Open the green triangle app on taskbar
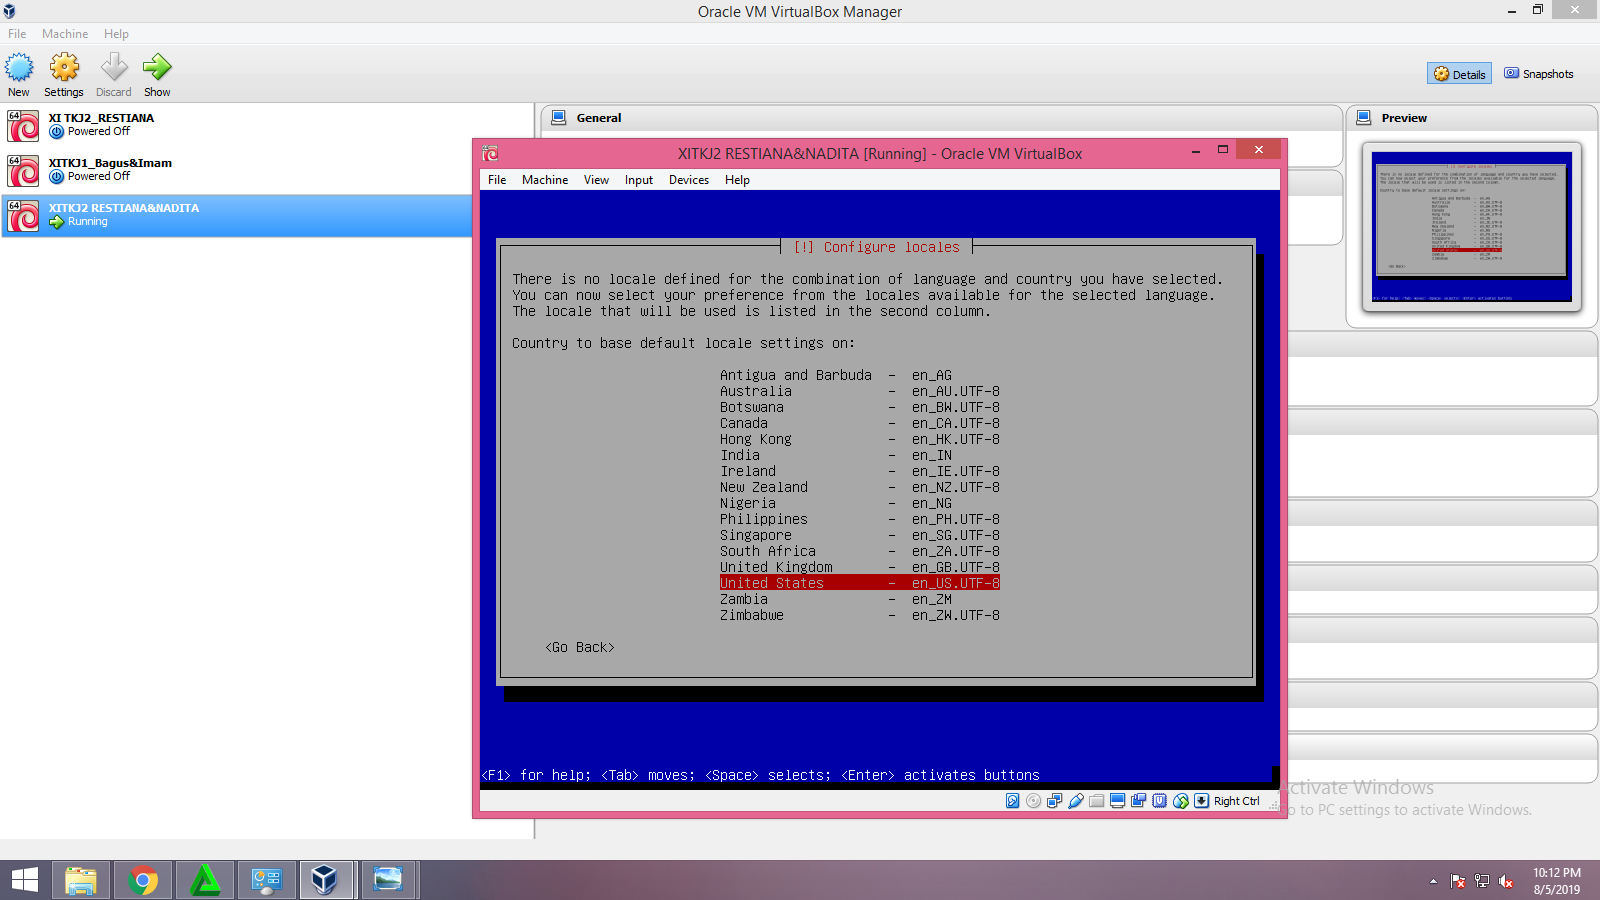This screenshot has width=1600, height=900. click(205, 880)
